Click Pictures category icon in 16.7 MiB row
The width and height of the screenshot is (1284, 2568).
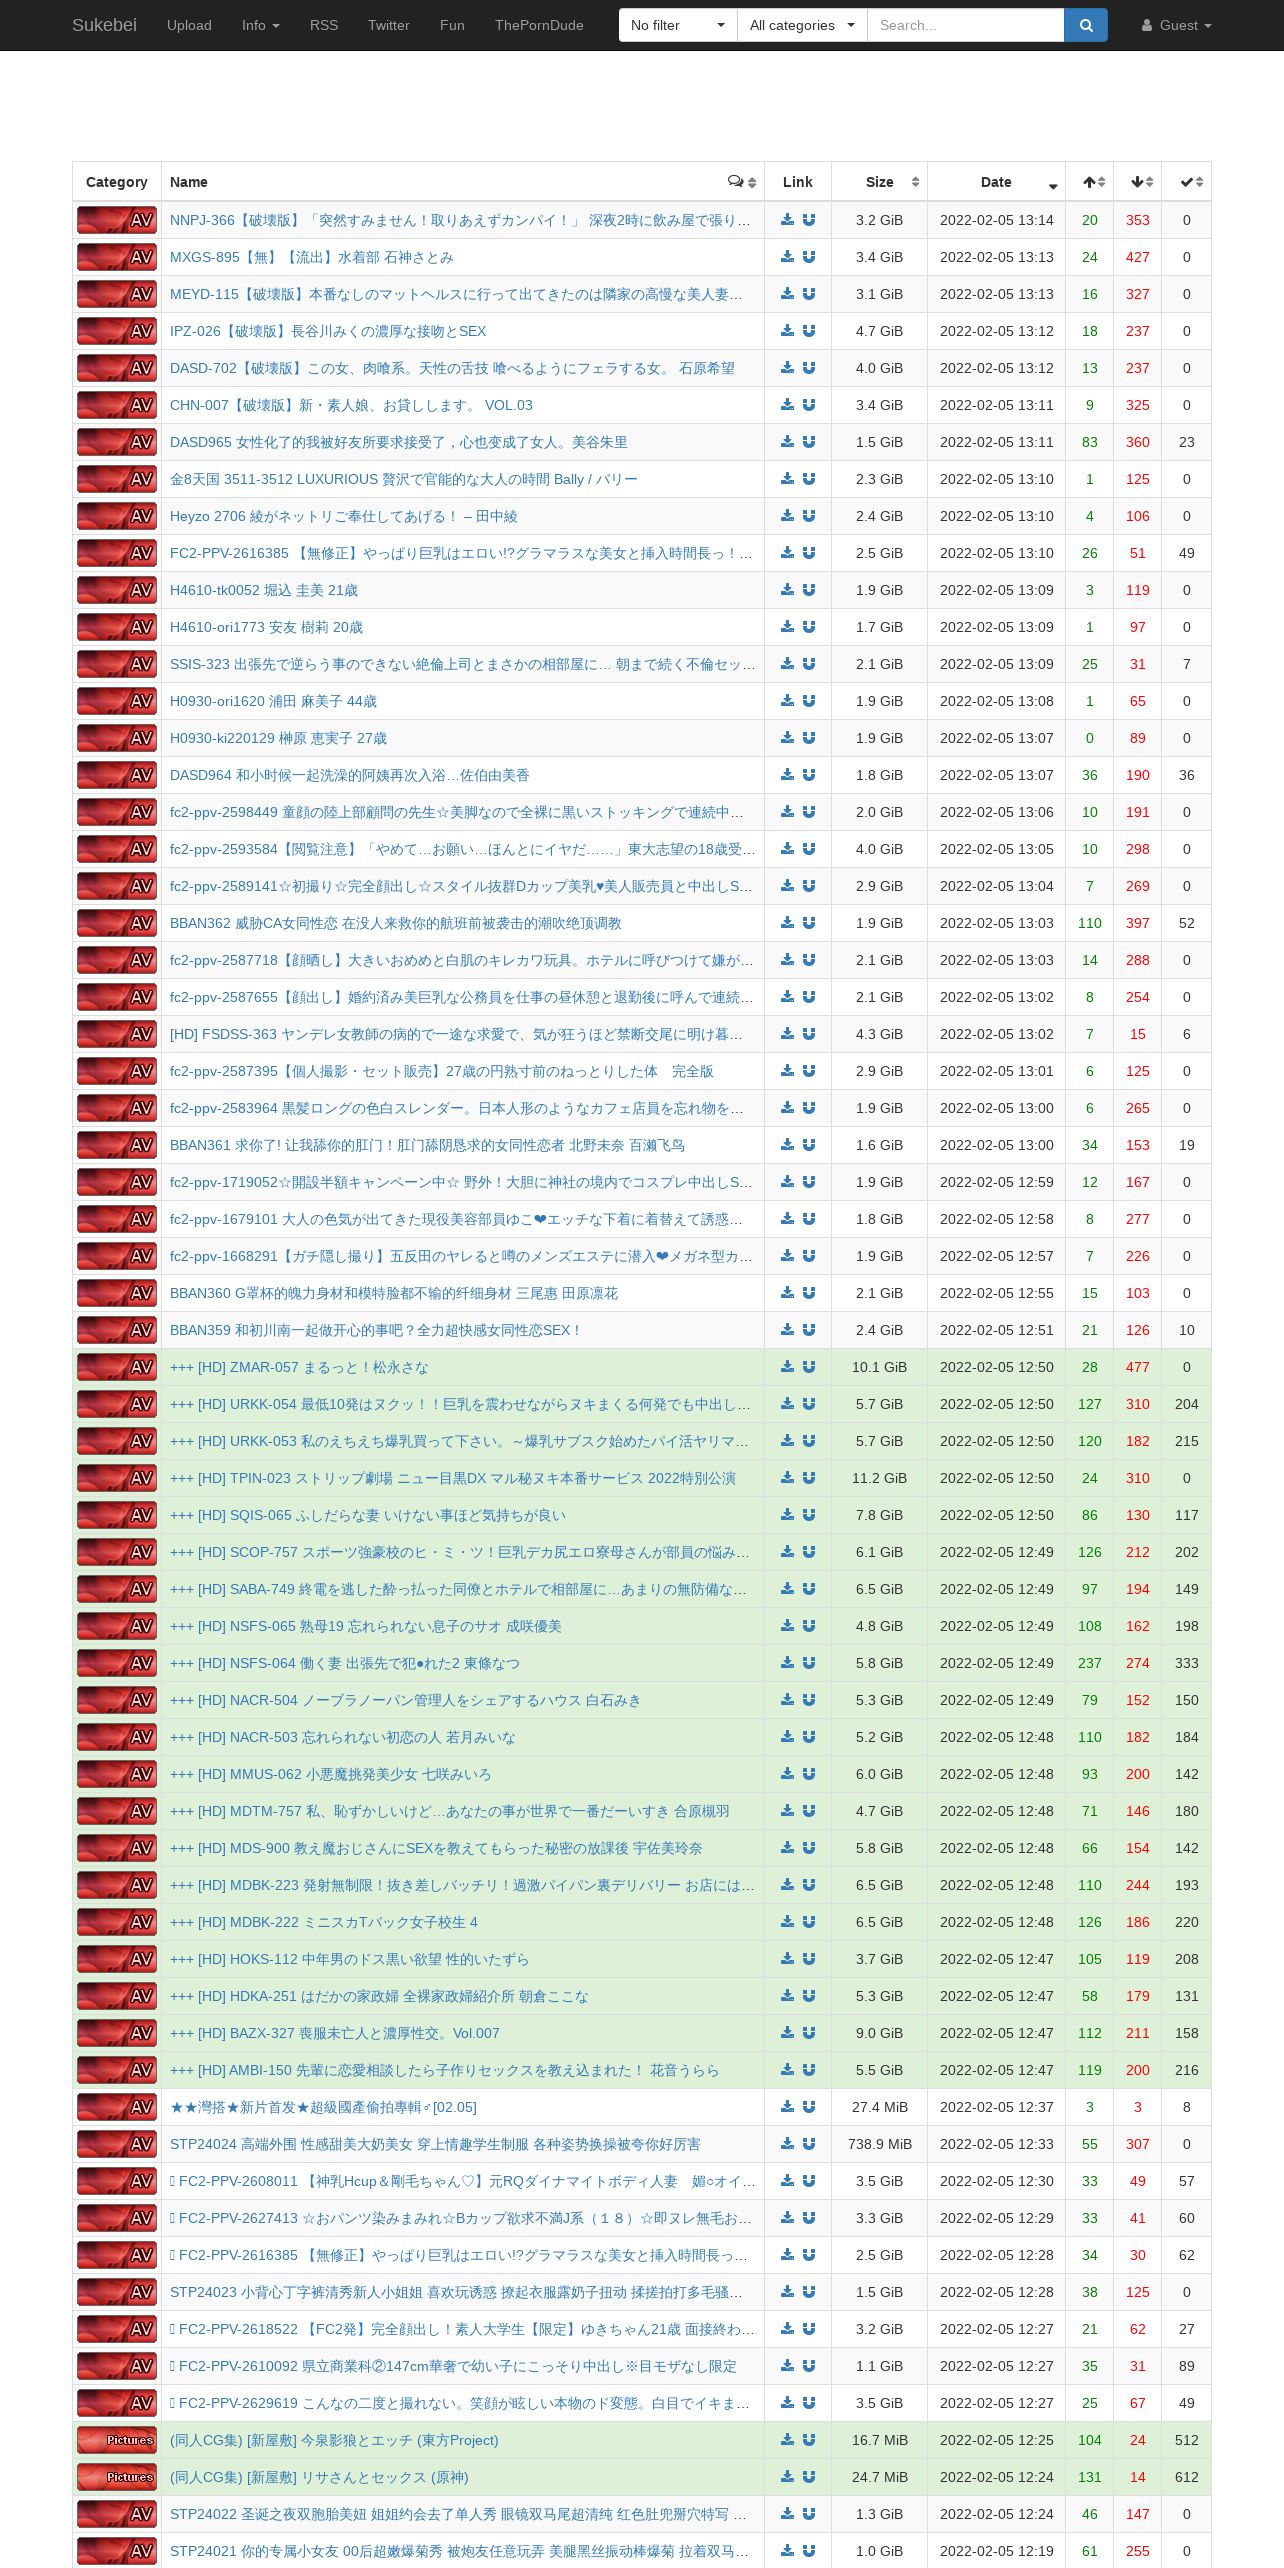point(117,2440)
